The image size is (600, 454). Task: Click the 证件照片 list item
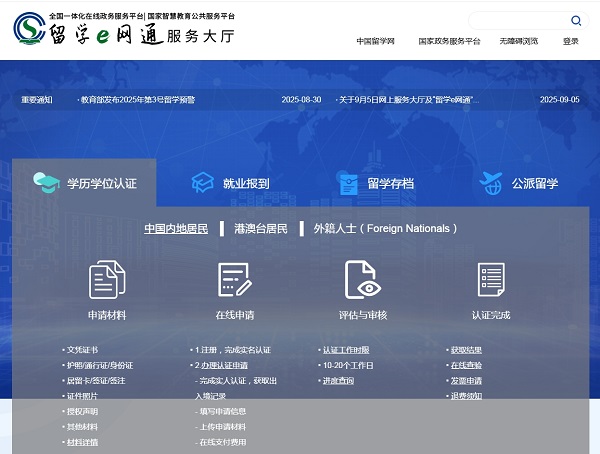click(82, 396)
